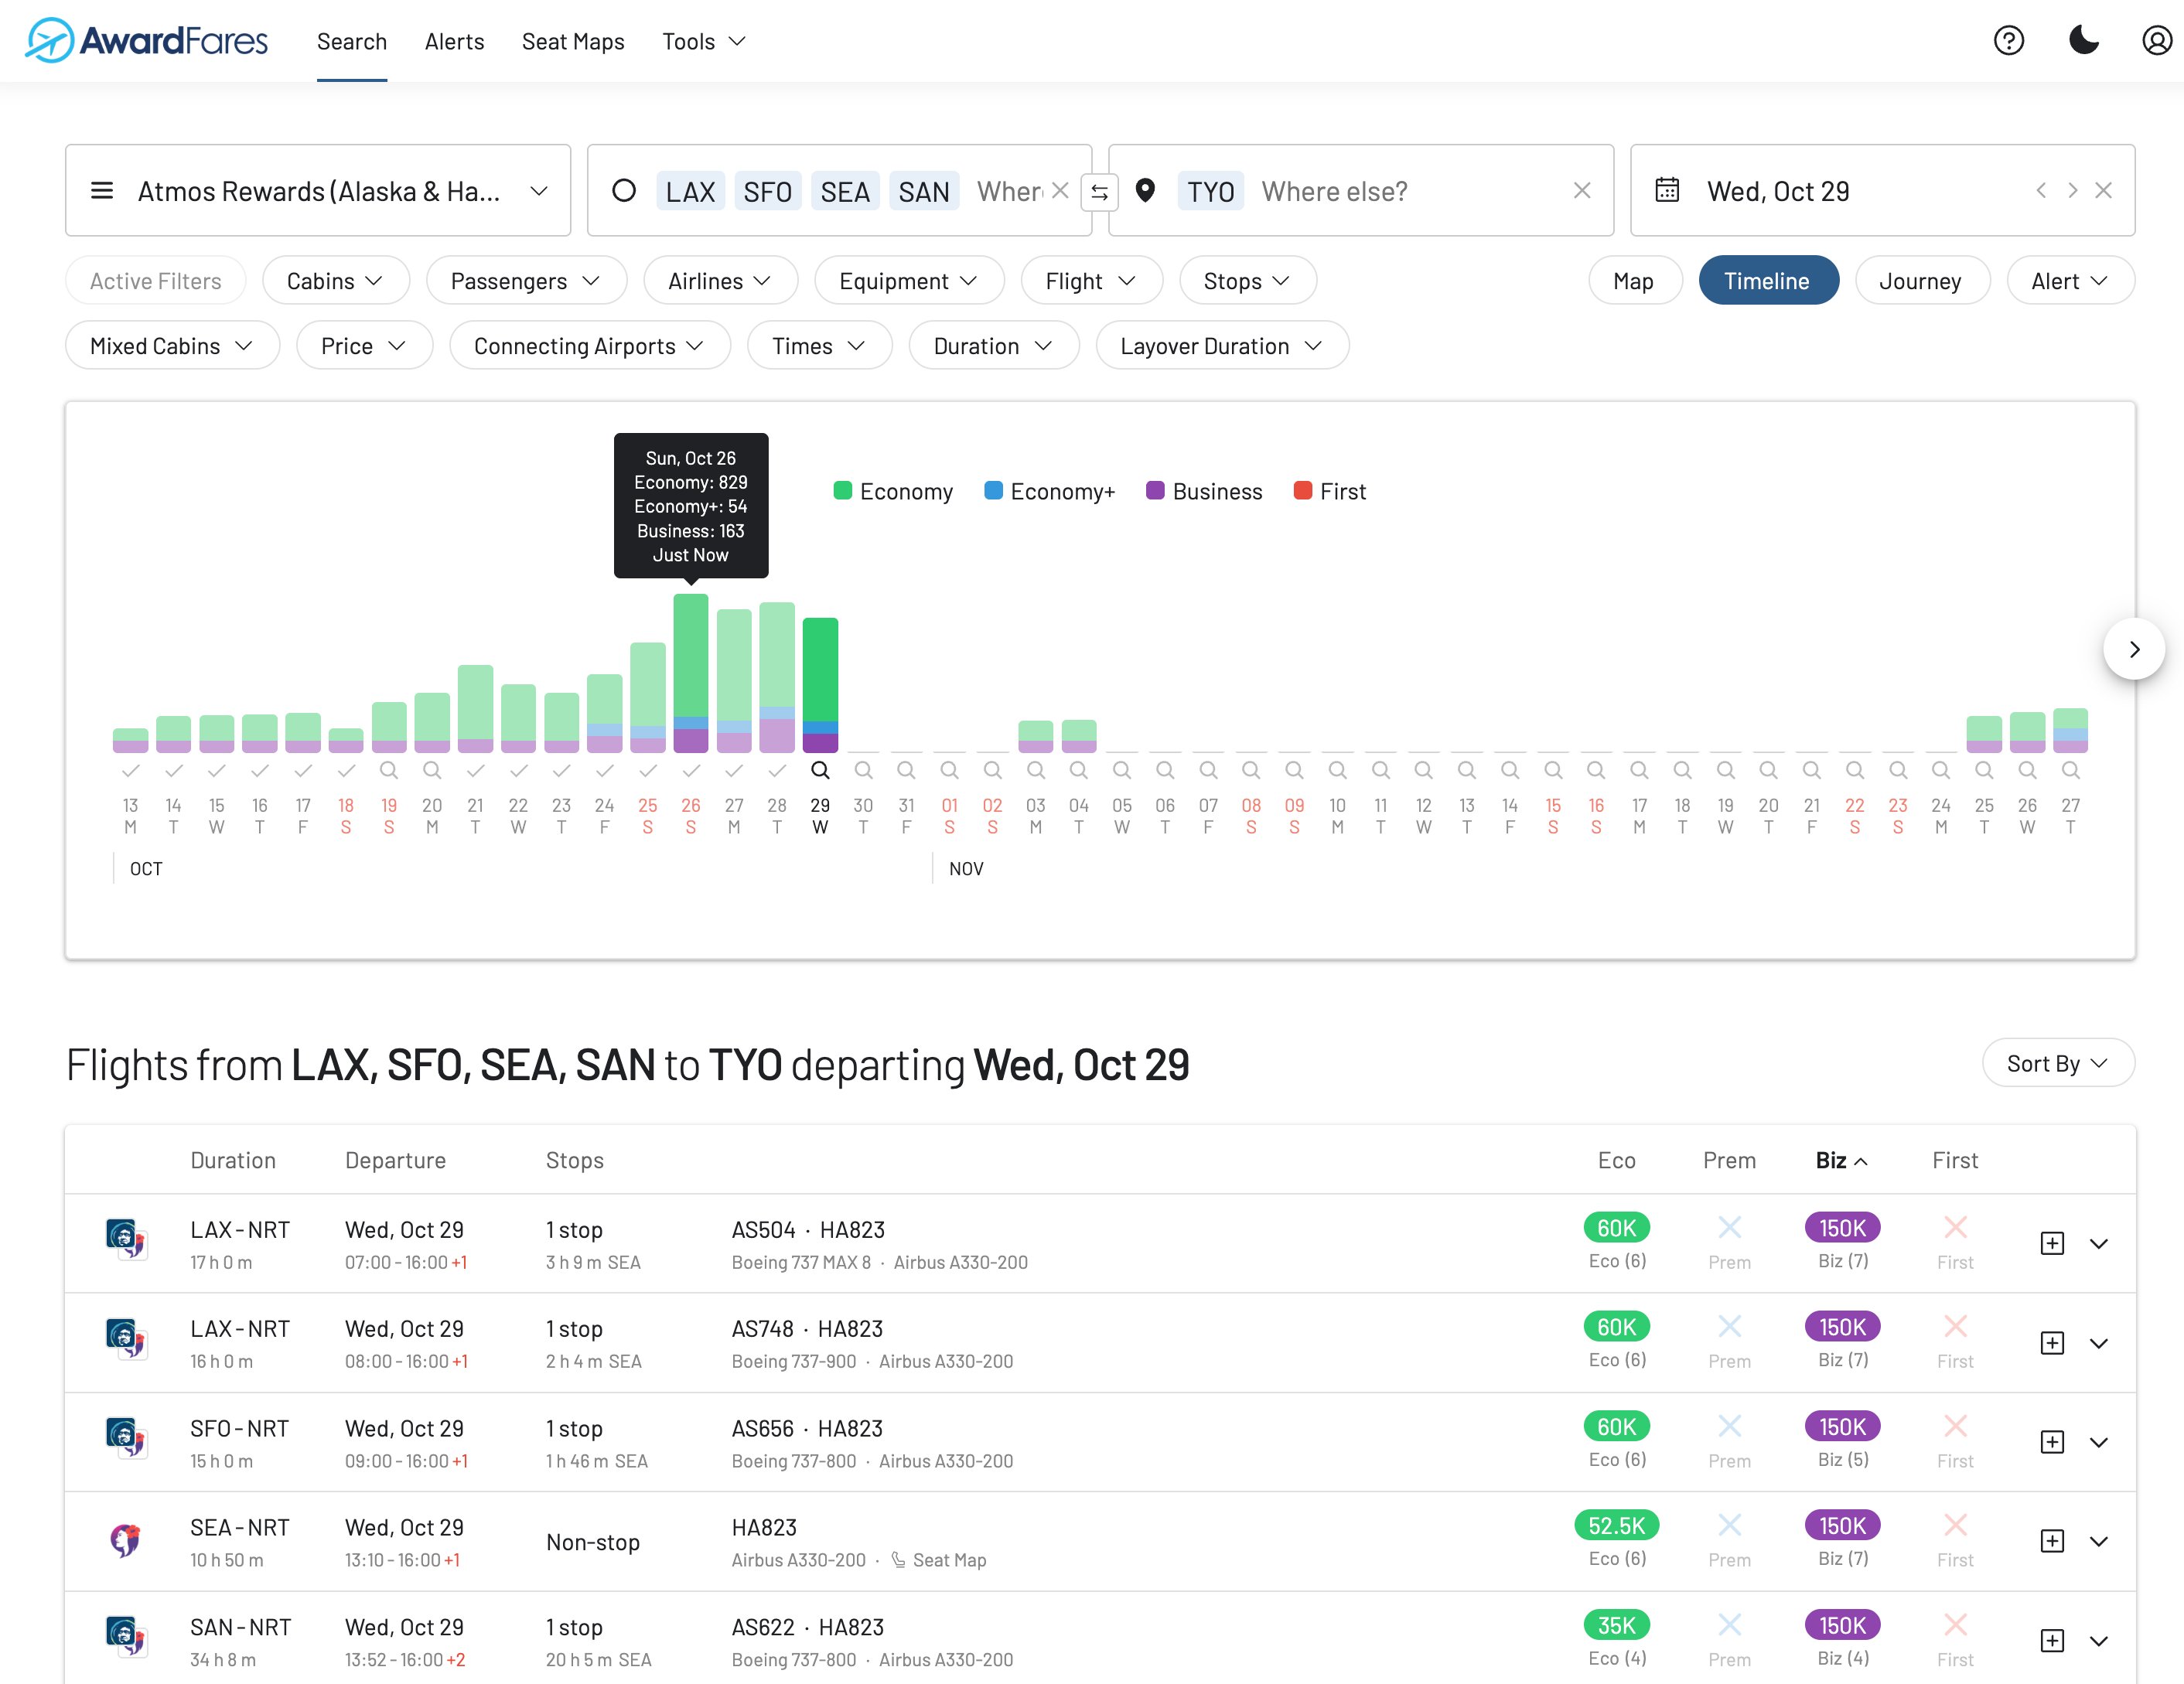Click the First legend color swatch
This screenshot has height=1684, width=2184.
1302,490
